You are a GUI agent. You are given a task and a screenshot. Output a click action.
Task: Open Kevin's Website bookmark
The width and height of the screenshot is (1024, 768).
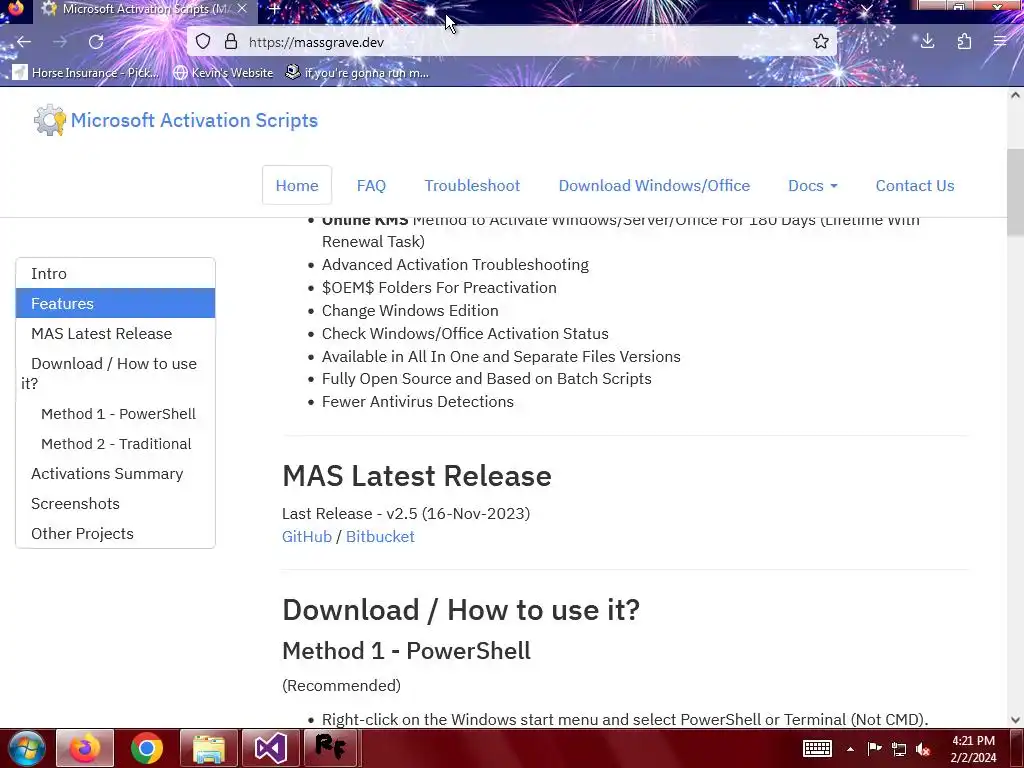(223, 72)
